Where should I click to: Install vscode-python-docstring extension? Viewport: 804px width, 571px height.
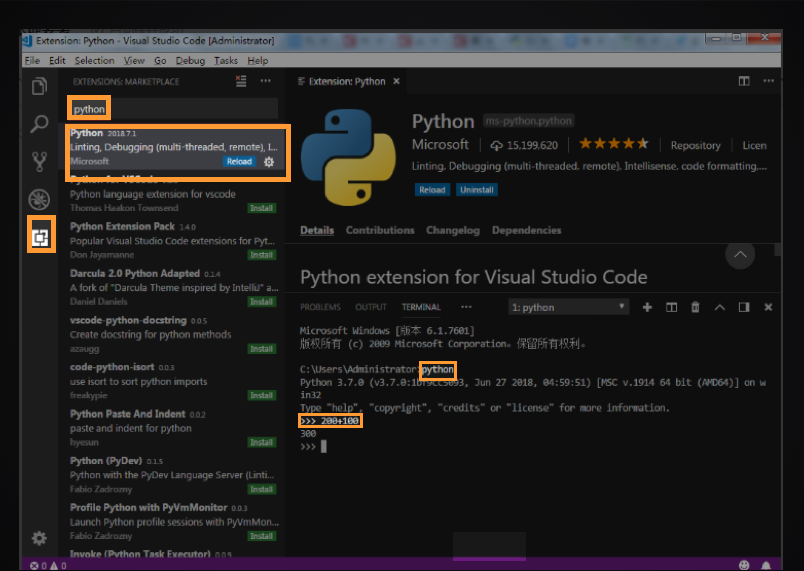tap(262, 349)
